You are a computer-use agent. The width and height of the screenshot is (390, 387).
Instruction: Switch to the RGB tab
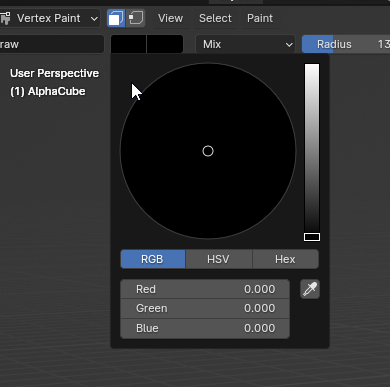coord(153,259)
